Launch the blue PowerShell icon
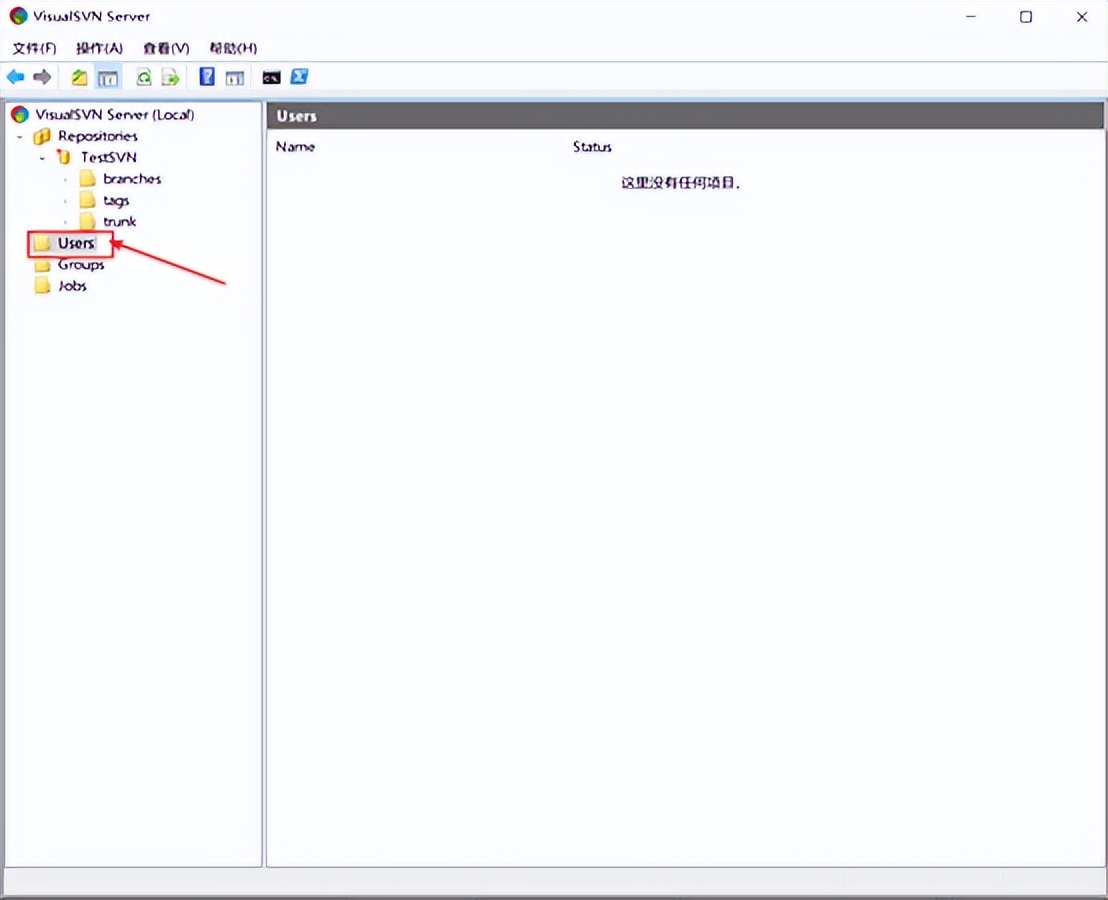 tap(298, 77)
